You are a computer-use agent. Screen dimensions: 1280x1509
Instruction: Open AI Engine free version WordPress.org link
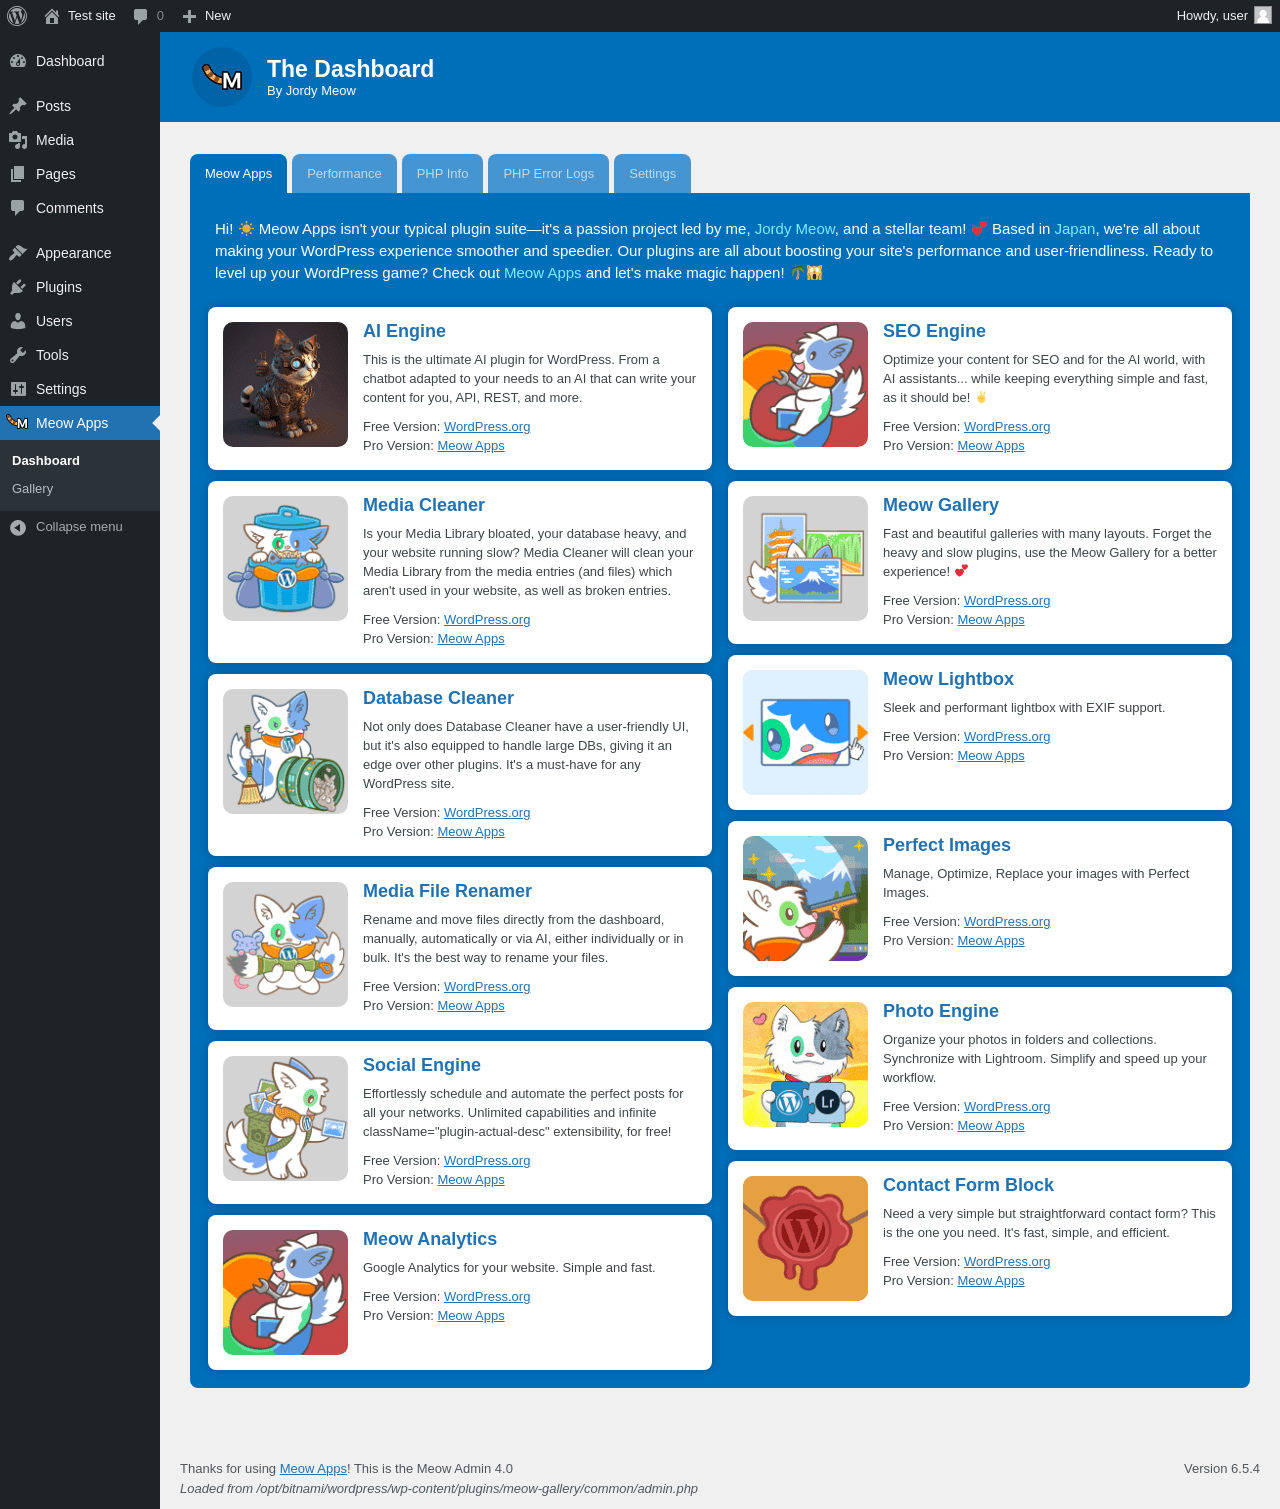pyautogui.click(x=487, y=427)
